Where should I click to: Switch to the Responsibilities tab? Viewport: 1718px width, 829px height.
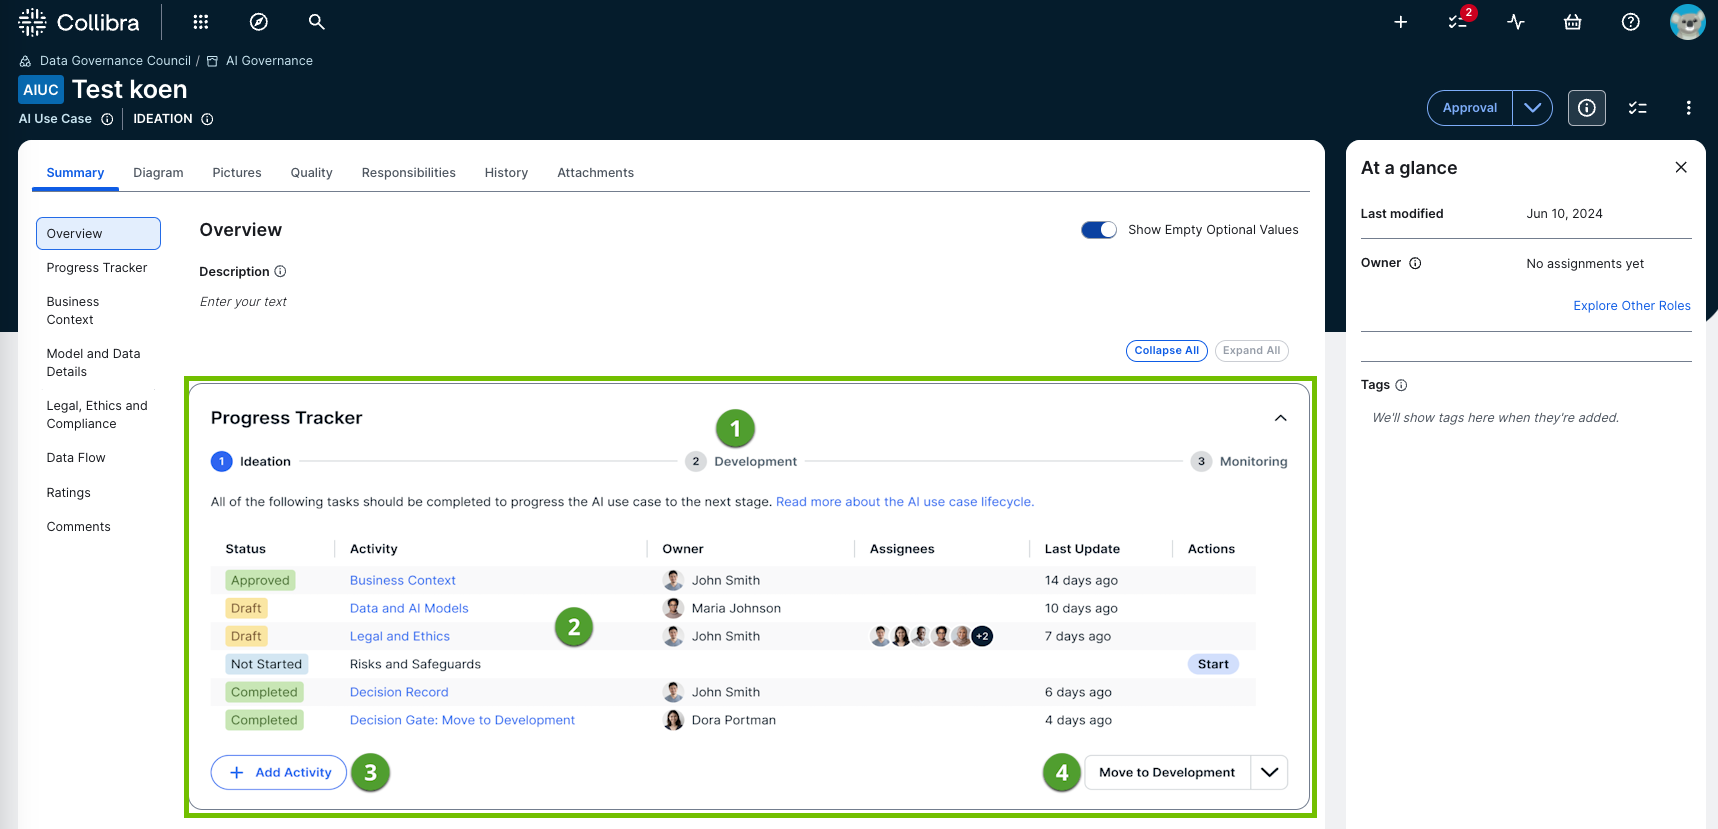408,173
